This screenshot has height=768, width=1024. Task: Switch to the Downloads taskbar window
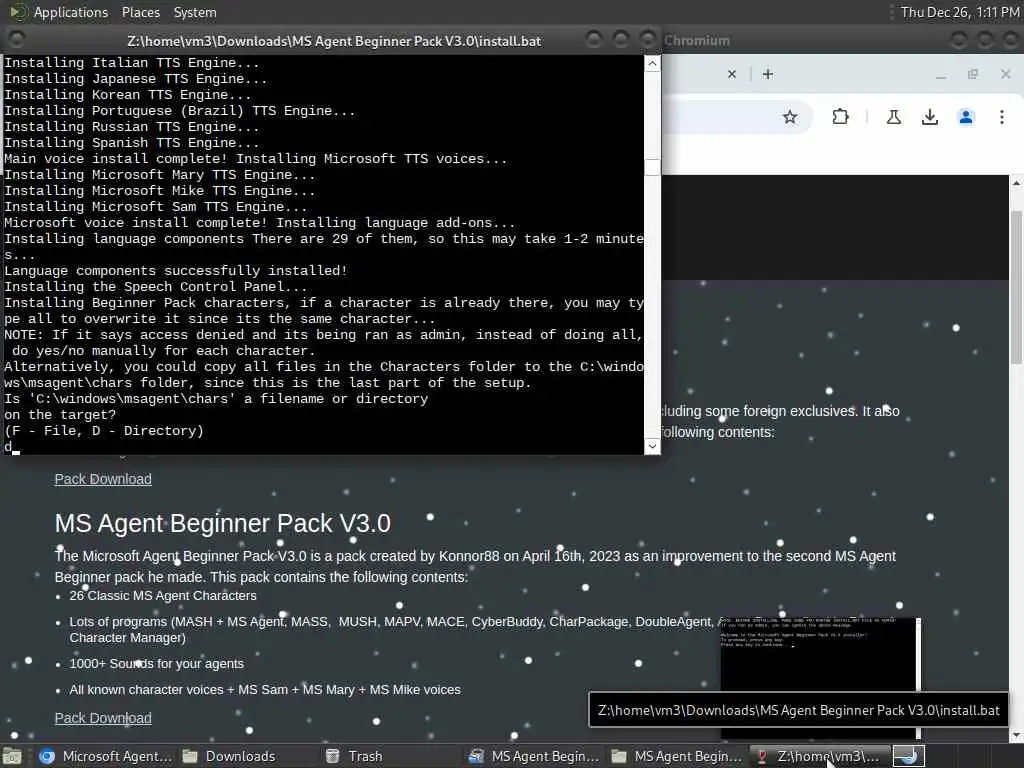(x=229, y=756)
